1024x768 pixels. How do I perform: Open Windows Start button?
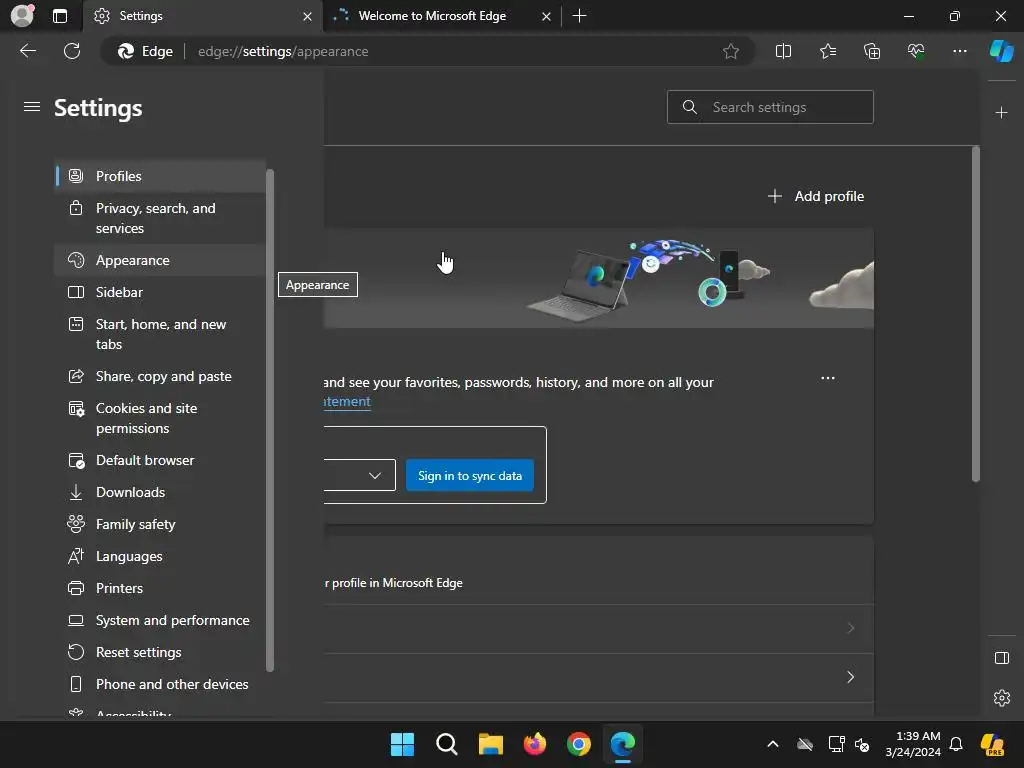(402, 744)
